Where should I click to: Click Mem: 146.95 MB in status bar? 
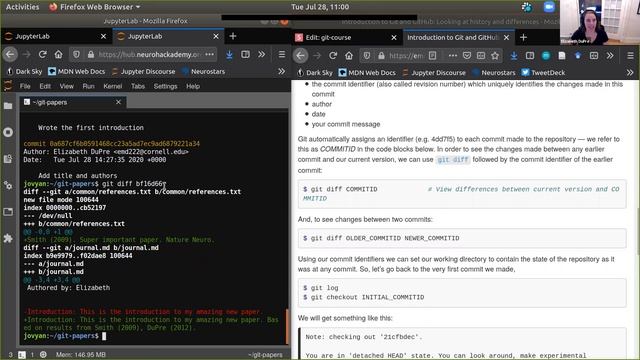[80, 355]
